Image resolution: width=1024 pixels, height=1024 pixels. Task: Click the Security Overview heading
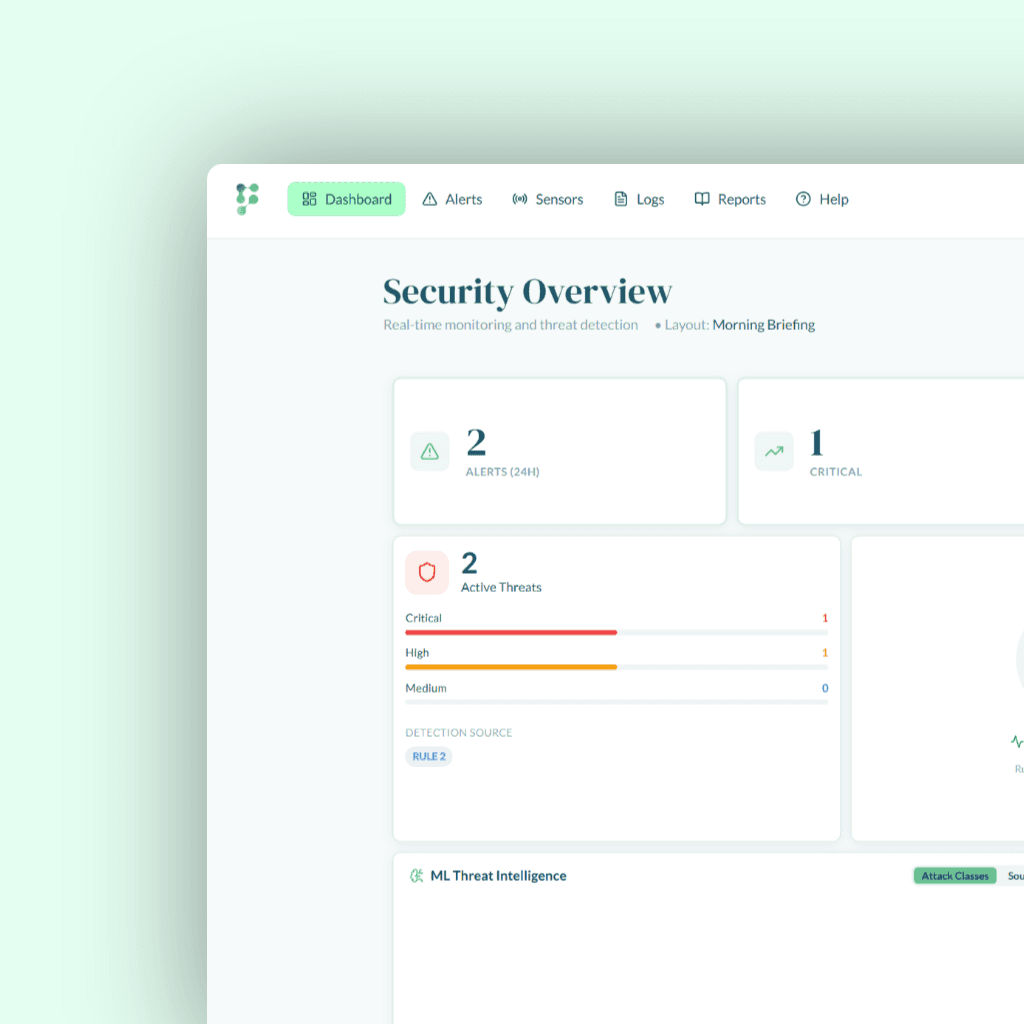click(x=527, y=291)
